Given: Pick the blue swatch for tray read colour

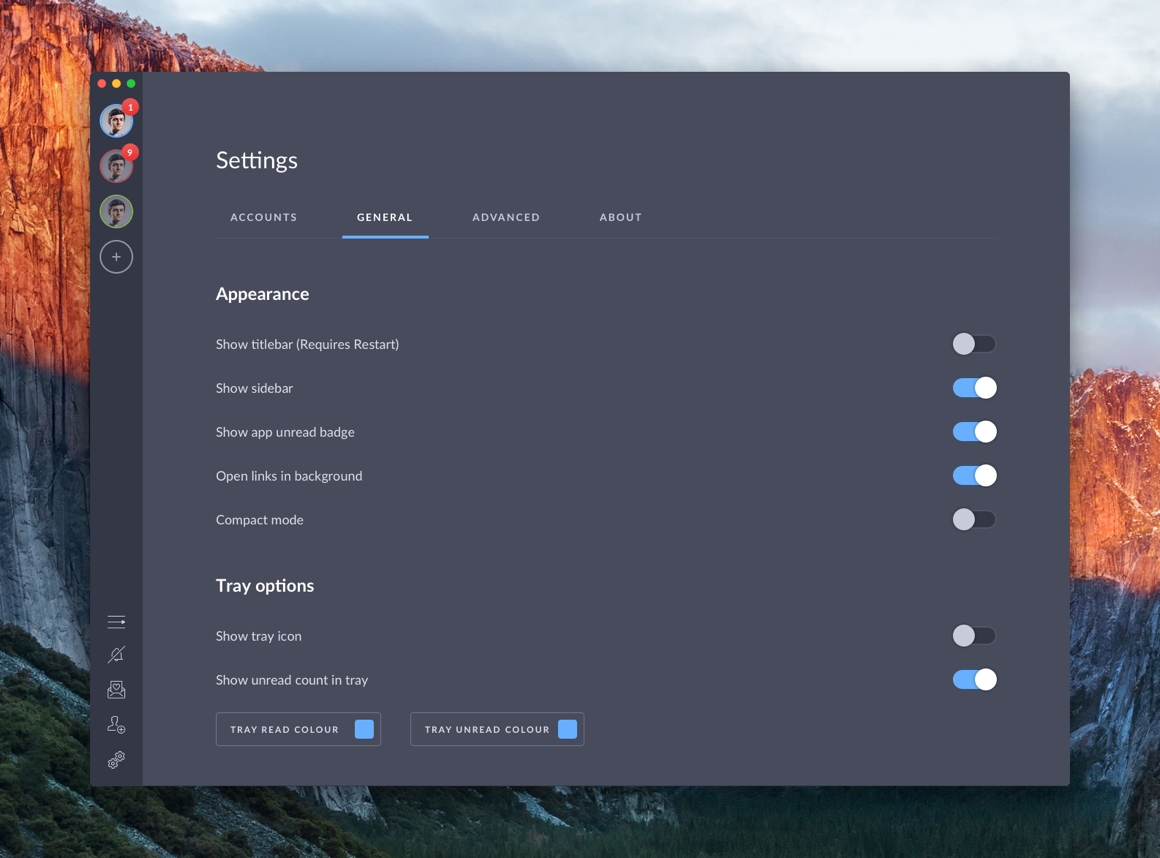Looking at the screenshot, I should pyautogui.click(x=364, y=729).
